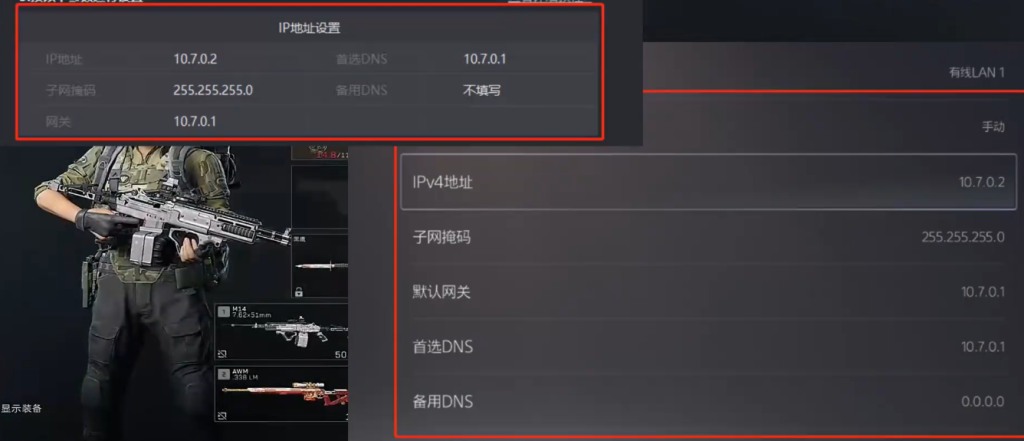1024x441 pixels.
Task: Click the IP地址设置 panel header
Action: coord(309,28)
